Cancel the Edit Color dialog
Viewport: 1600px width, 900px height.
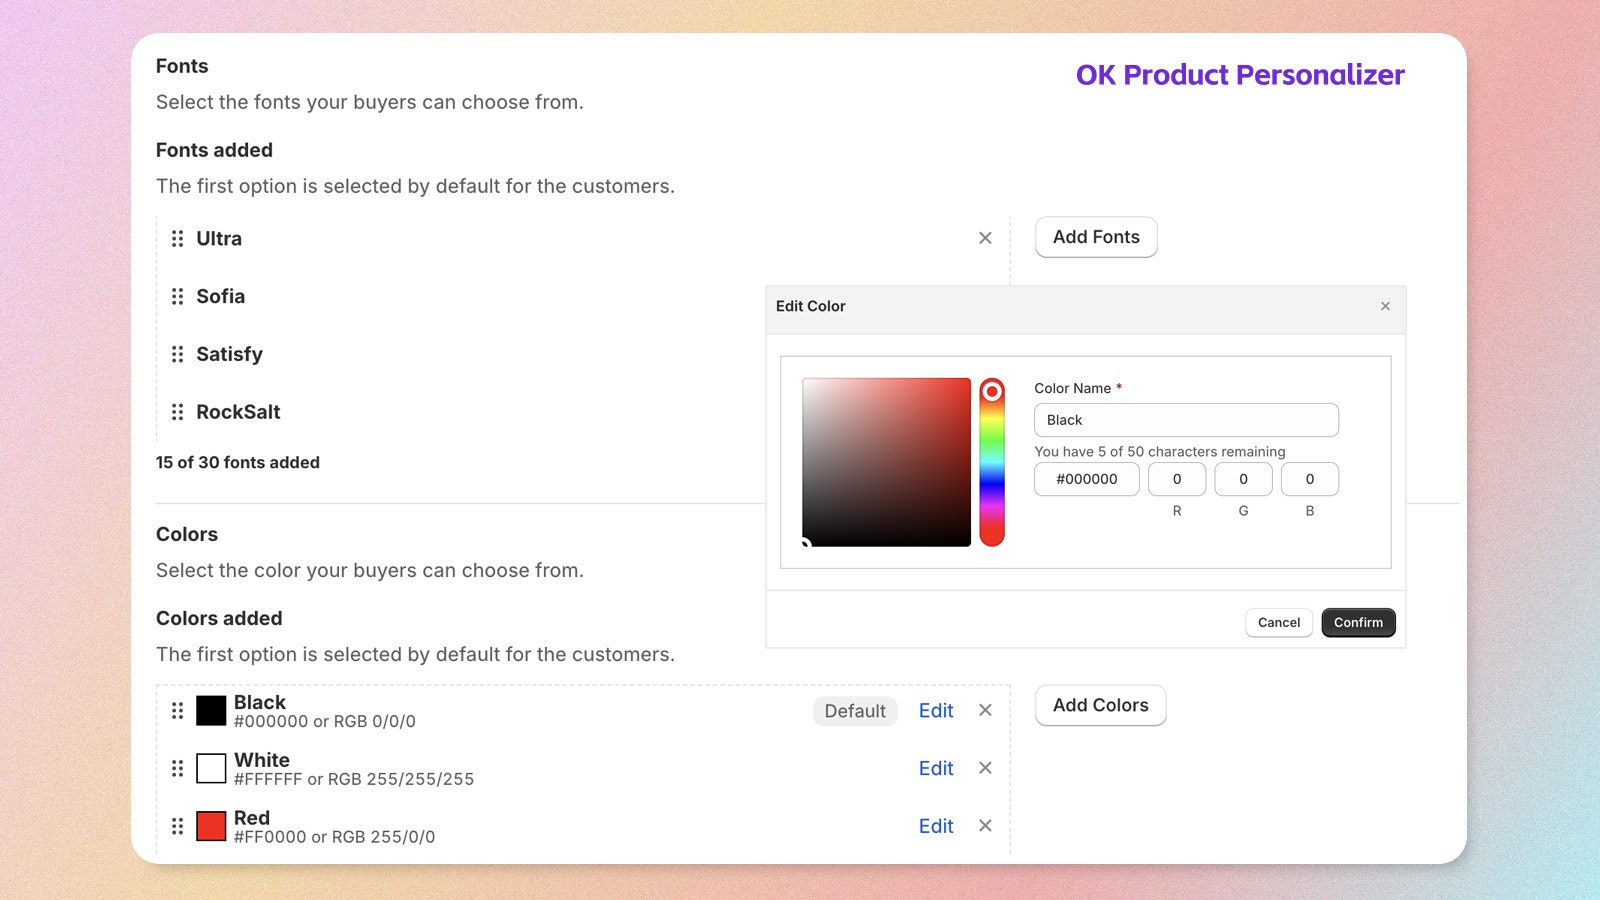[x=1278, y=622]
